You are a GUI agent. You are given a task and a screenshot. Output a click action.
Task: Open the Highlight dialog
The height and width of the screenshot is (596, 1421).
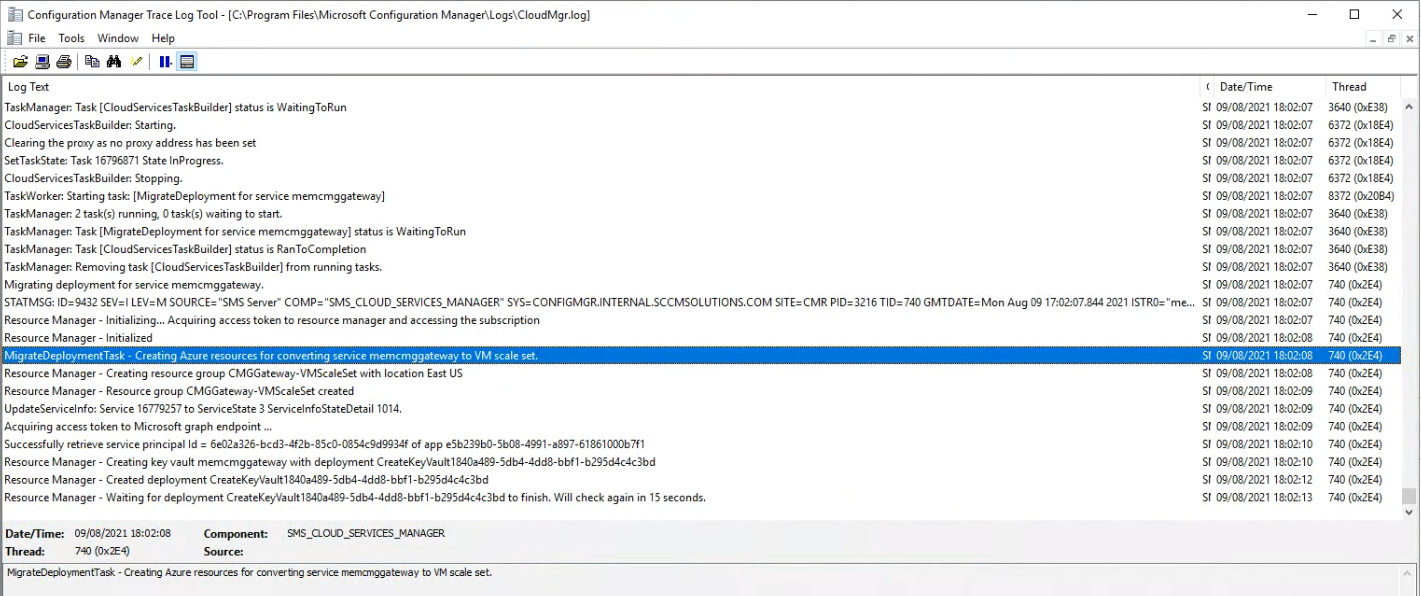137,61
